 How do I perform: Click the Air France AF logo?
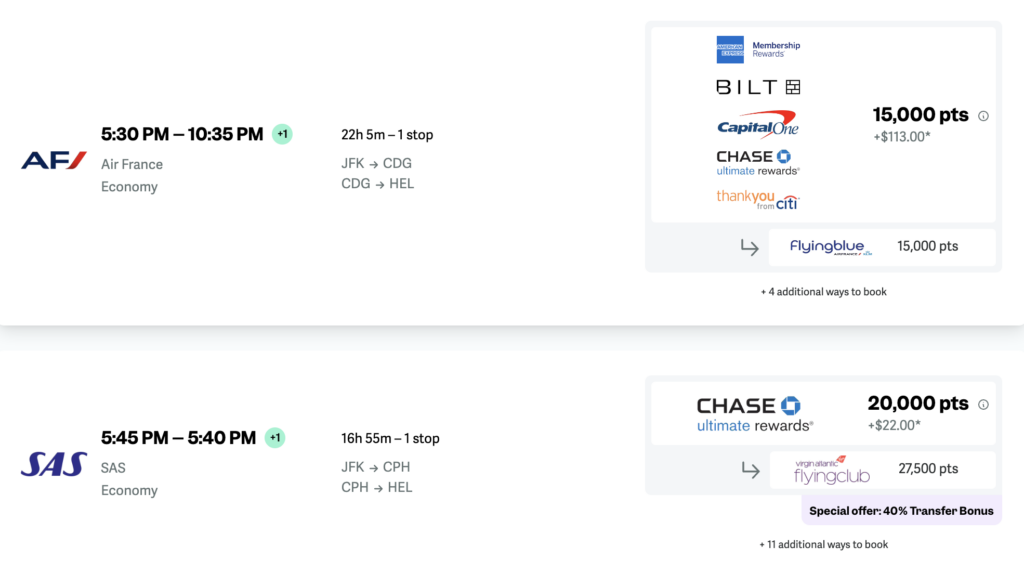(54, 160)
